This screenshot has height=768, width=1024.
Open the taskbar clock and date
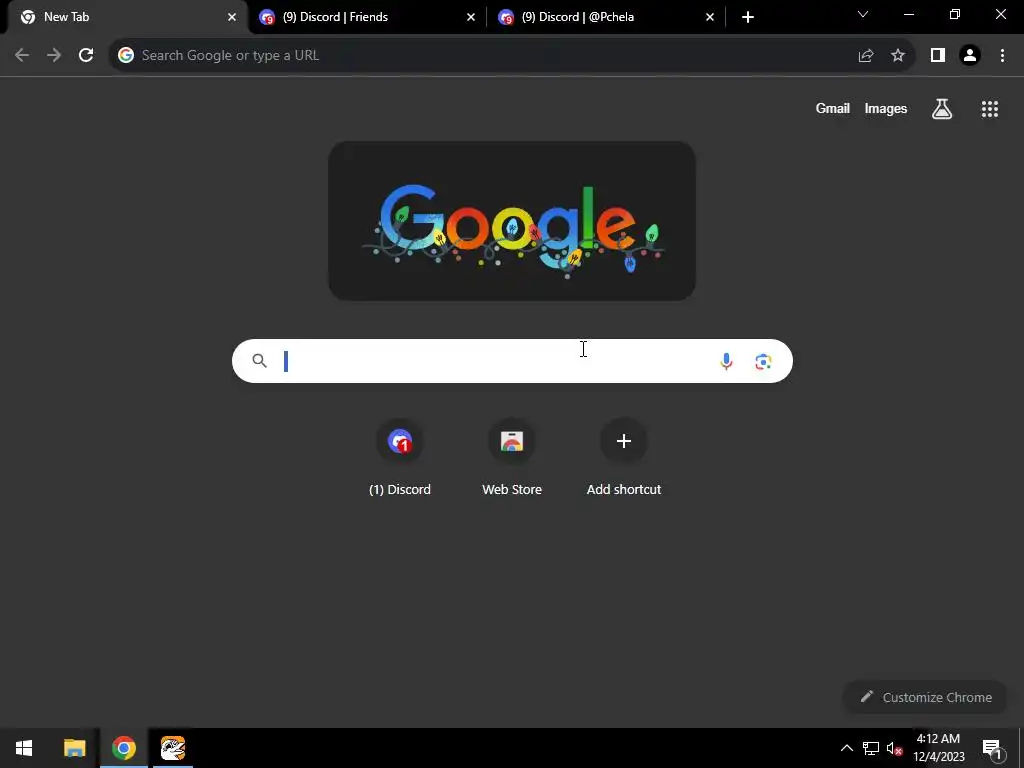coord(938,748)
